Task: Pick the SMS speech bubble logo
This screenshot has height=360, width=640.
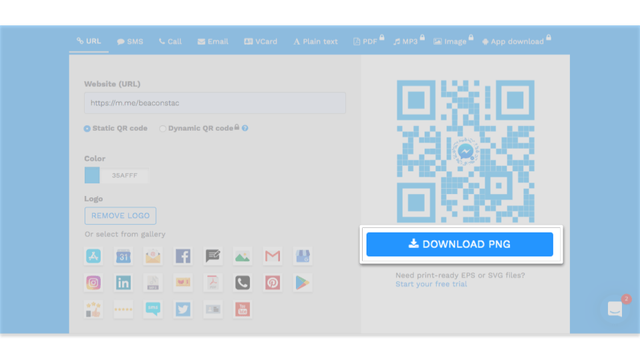Action: coord(153,309)
